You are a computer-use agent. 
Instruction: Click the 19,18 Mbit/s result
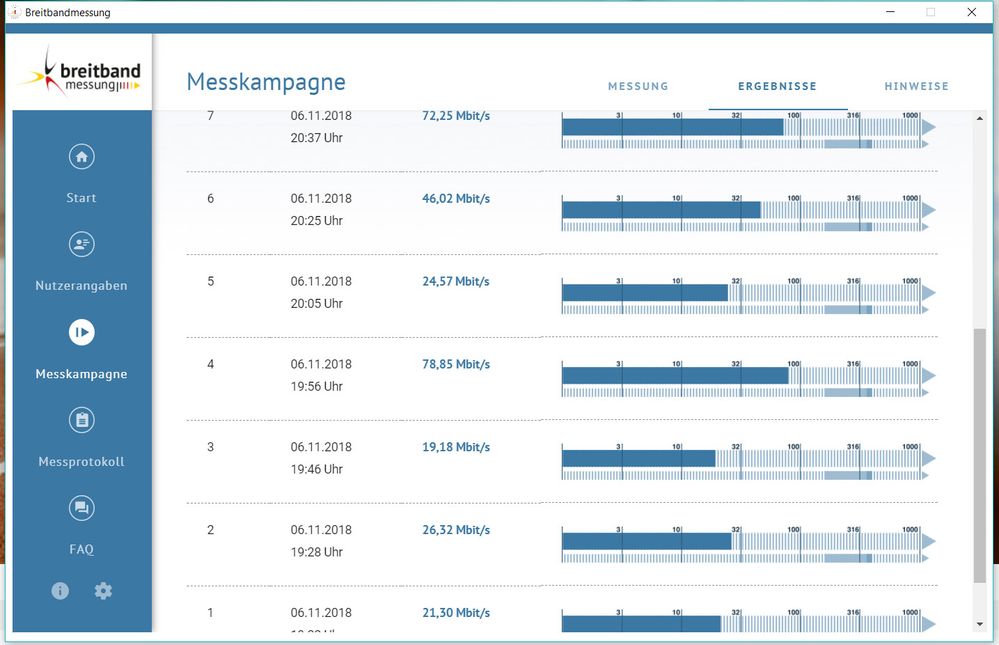456,447
